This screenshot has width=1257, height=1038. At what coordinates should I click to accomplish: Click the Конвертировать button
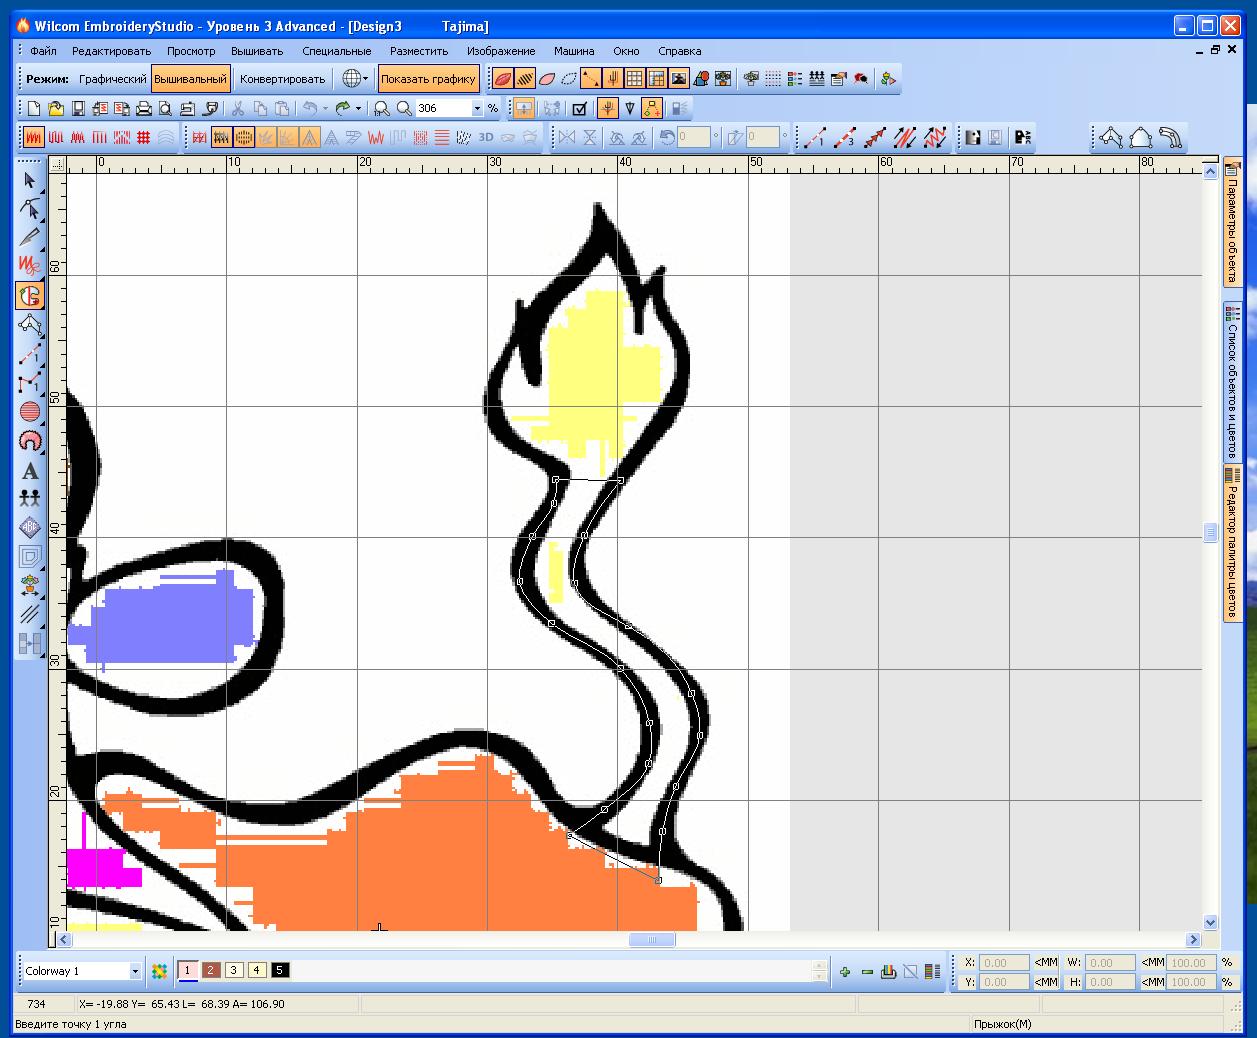282,79
